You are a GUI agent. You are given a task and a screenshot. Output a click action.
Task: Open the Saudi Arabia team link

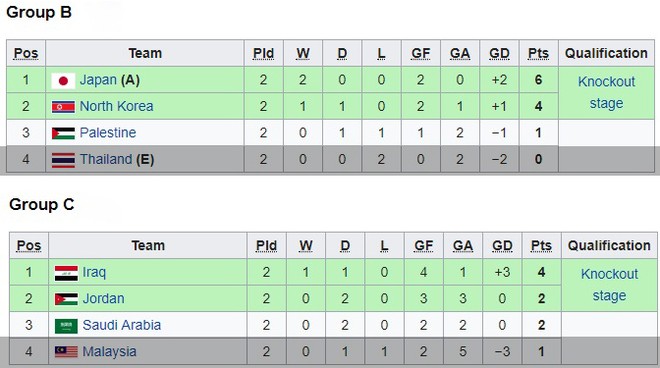(x=122, y=325)
